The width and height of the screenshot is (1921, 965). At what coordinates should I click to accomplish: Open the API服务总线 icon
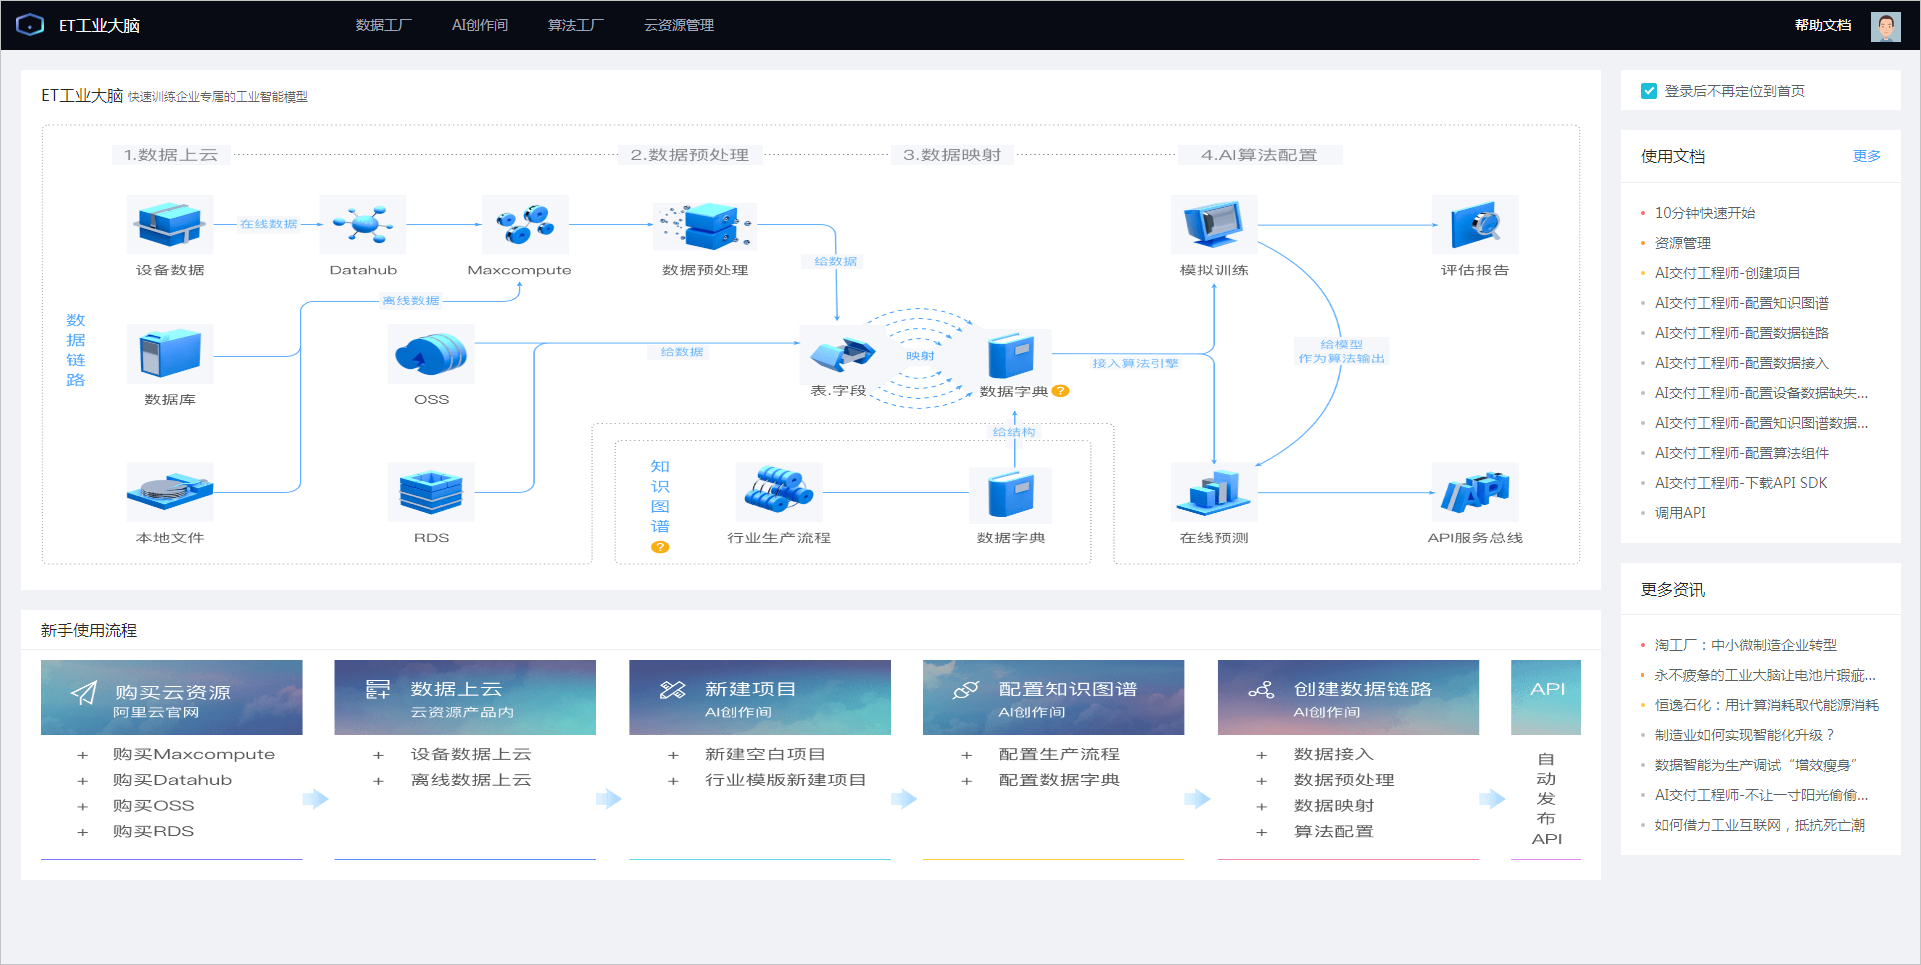pos(1475,491)
